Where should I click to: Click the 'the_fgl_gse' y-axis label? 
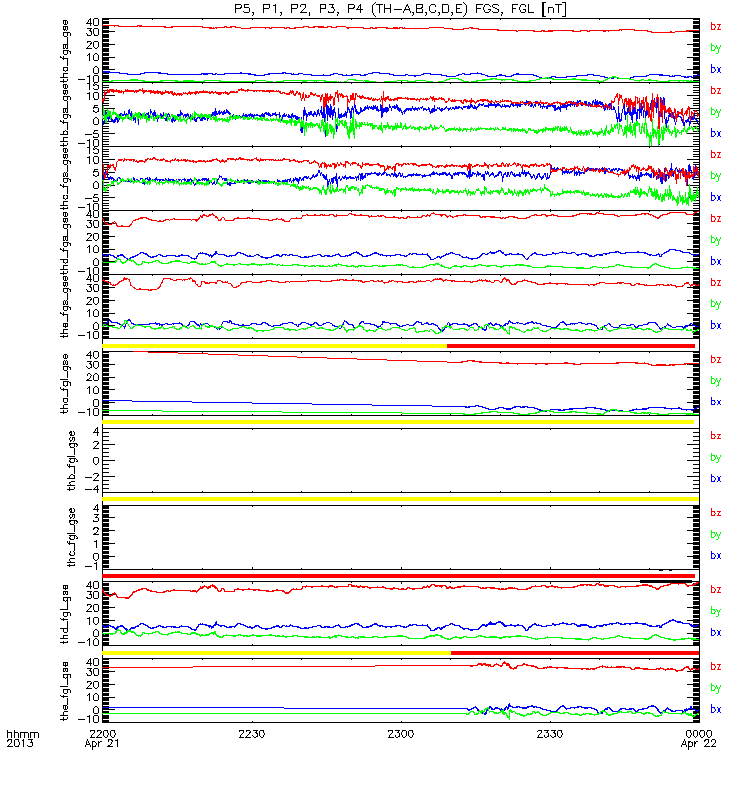point(65,691)
